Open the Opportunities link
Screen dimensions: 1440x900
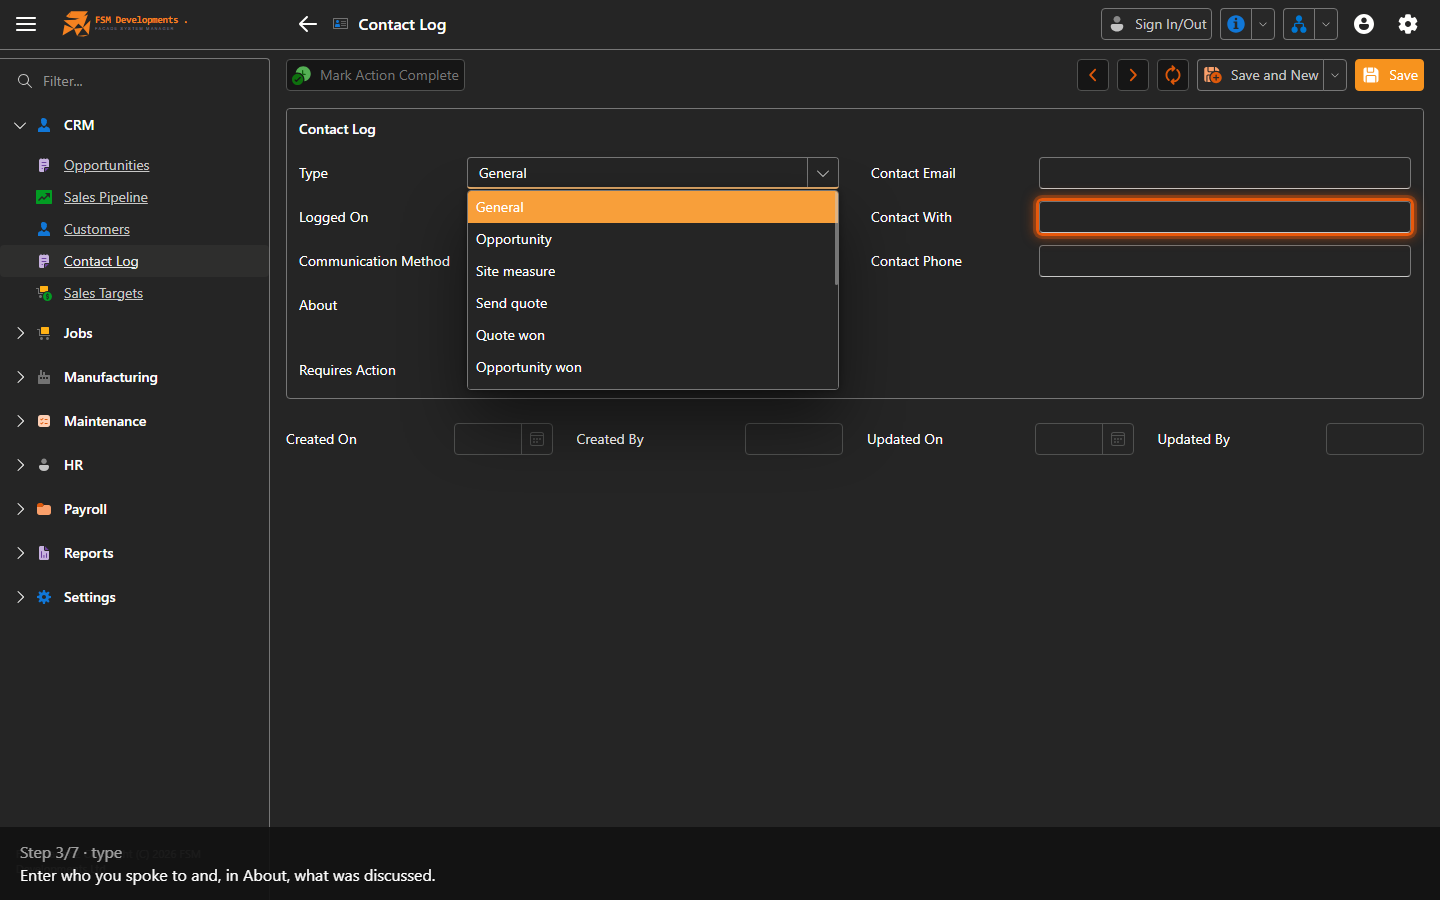106,165
